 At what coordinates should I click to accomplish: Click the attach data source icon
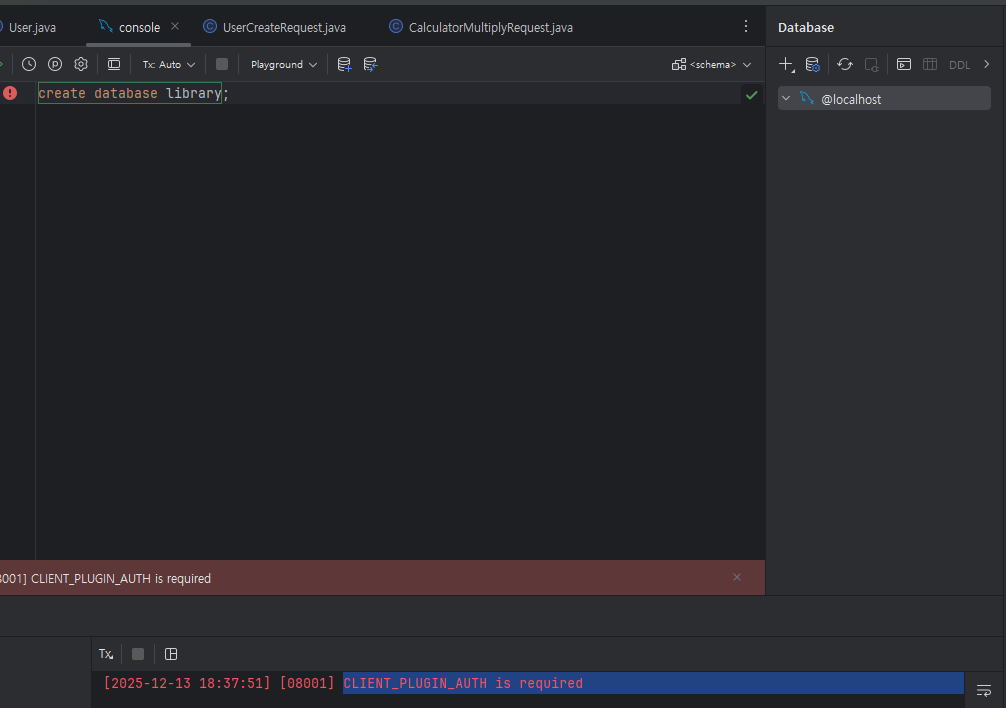[345, 64]
